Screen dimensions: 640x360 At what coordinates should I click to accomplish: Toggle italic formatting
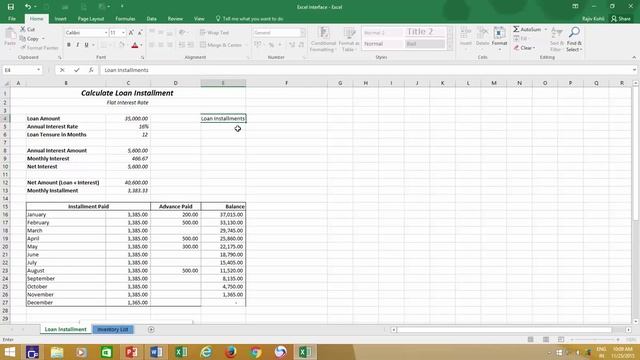(78, 45)
